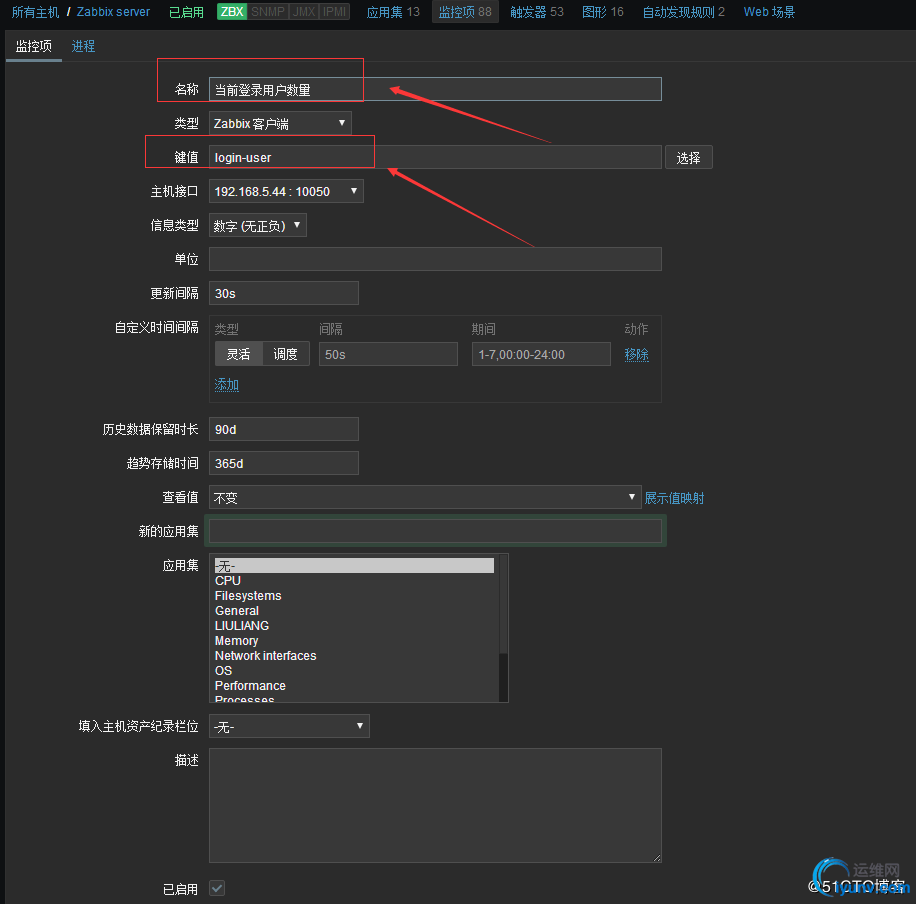Focus the 趋势存储时间 365d field

click(283, 463)
